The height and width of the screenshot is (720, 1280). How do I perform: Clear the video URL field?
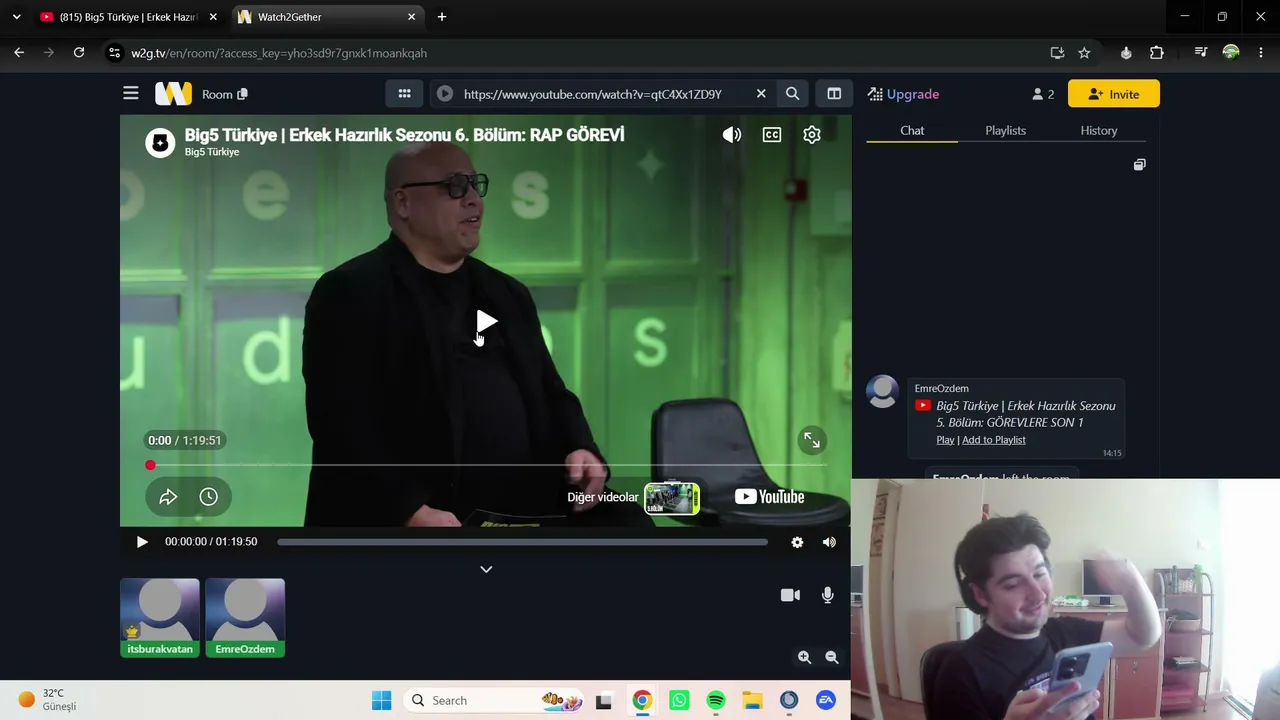pos(761,94)
